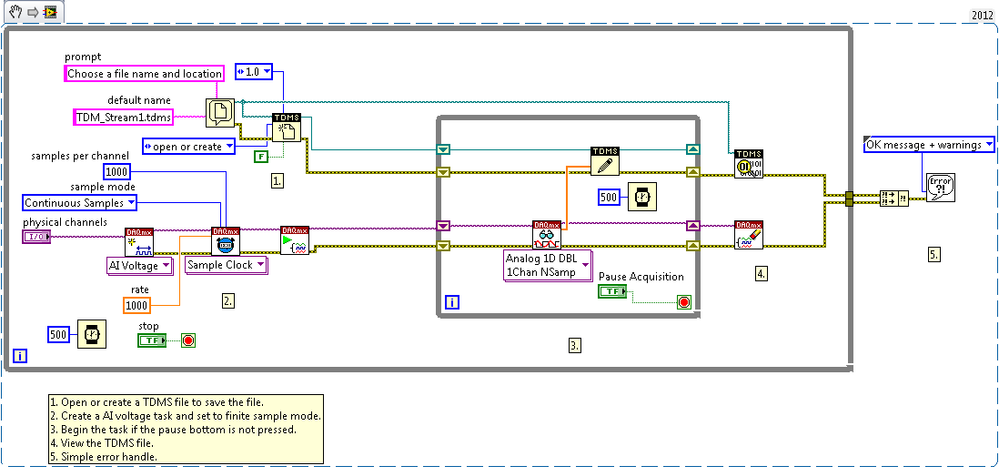Screen dimensions: 999x468
Task: Select the DAQmx Start Task VI icon
Action: [x=295, y=241]
